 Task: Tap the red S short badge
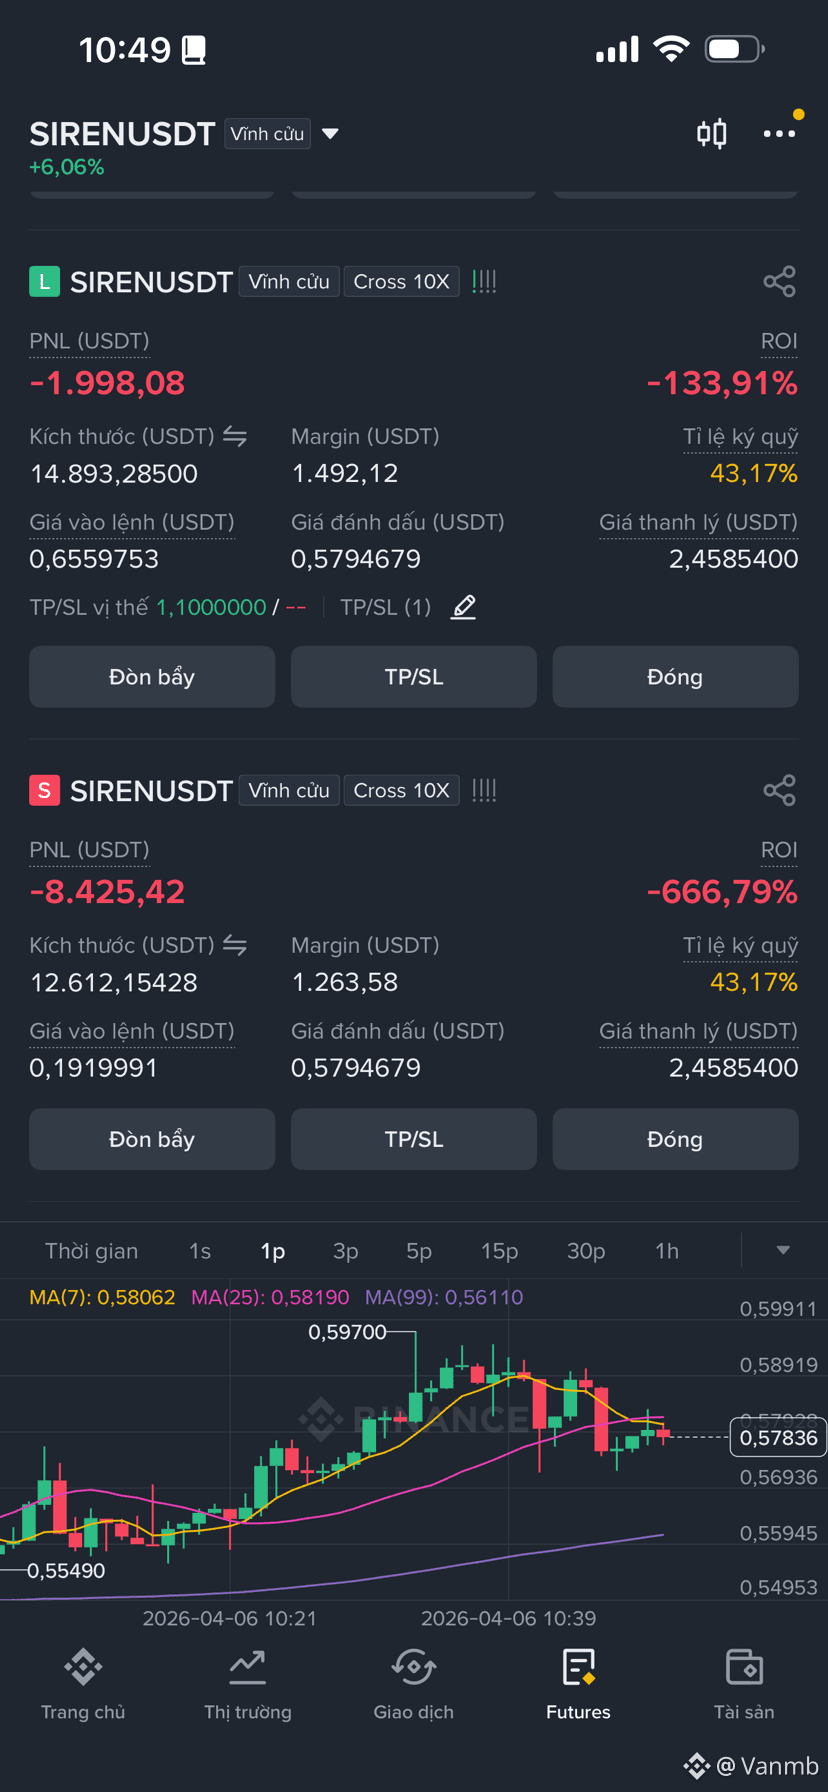pyautogui.click(x=44, y=791)
